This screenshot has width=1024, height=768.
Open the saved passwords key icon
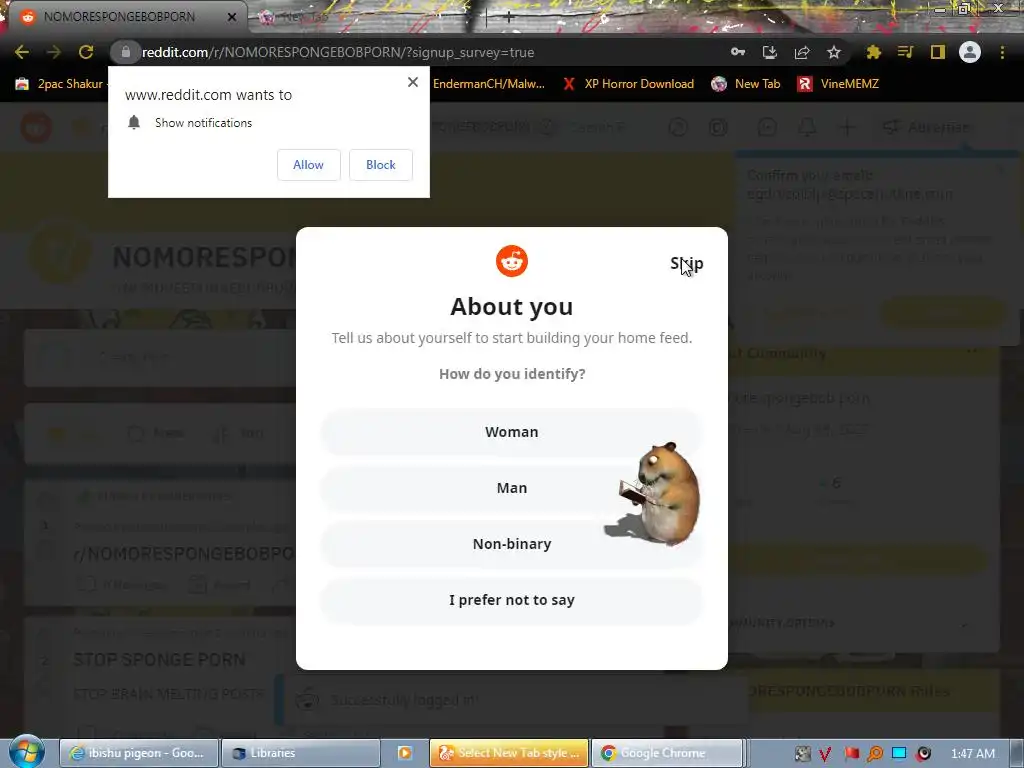coord(738,52)
